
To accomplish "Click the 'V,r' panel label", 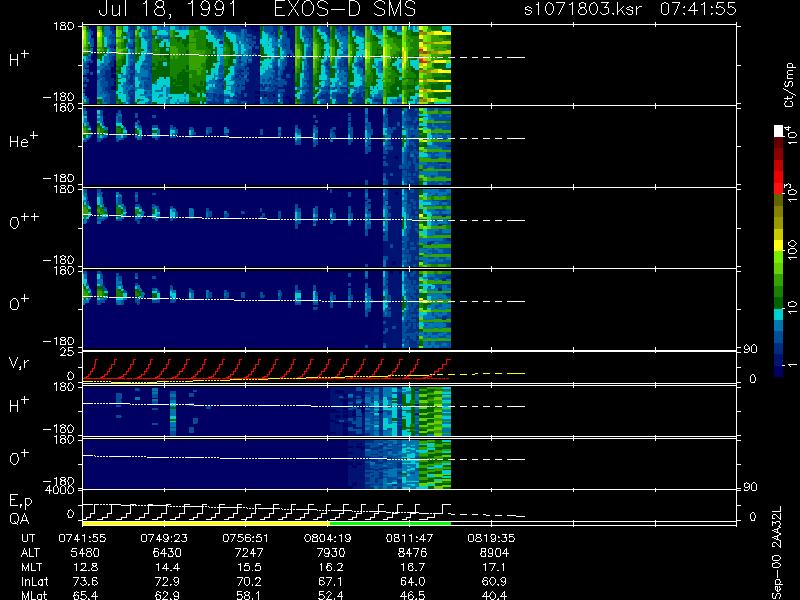I will tap(19, 363).
